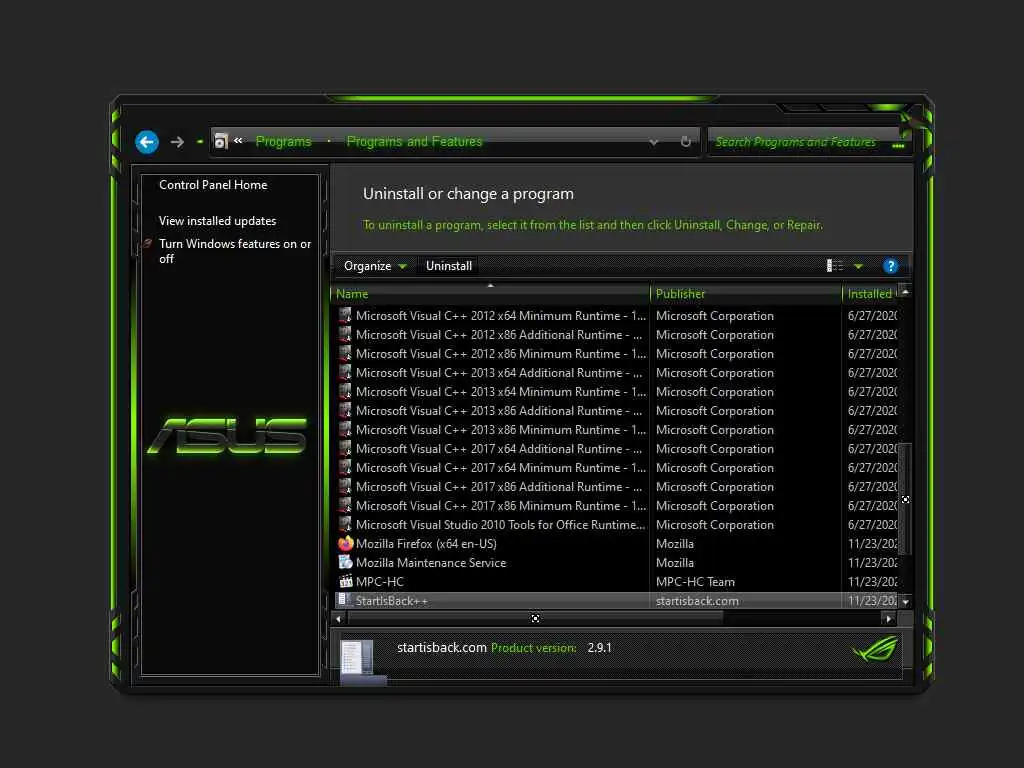Click the MPC-HC Team publisher cell
Image resolution: width=1024 pixels, height=768 pixels.
point(695,581)
